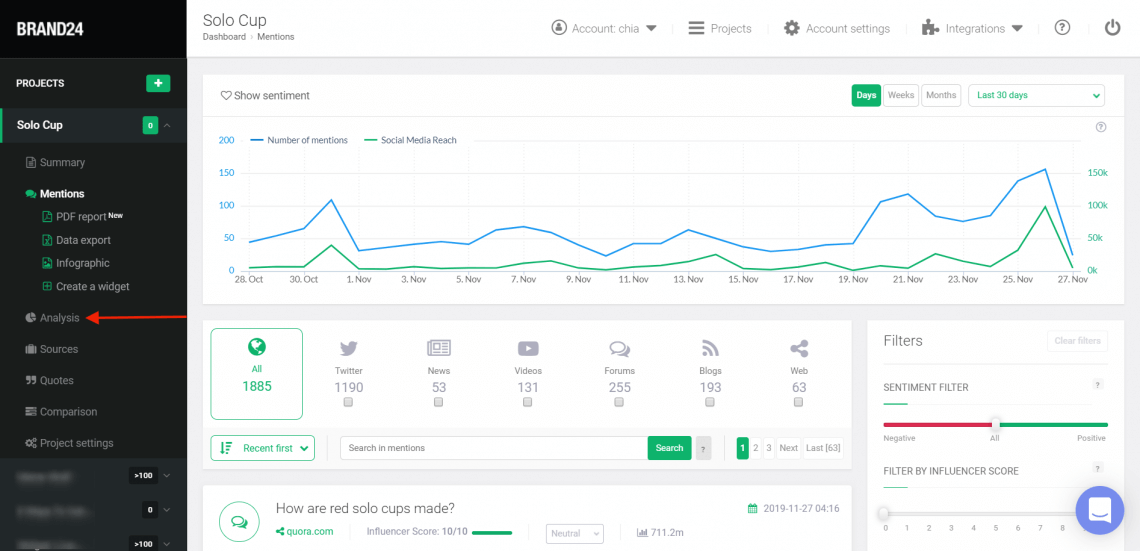The width and height of the screenshot is (1140, 551).
Task: Open the chat support bubble
Action: click(1099, 510)
